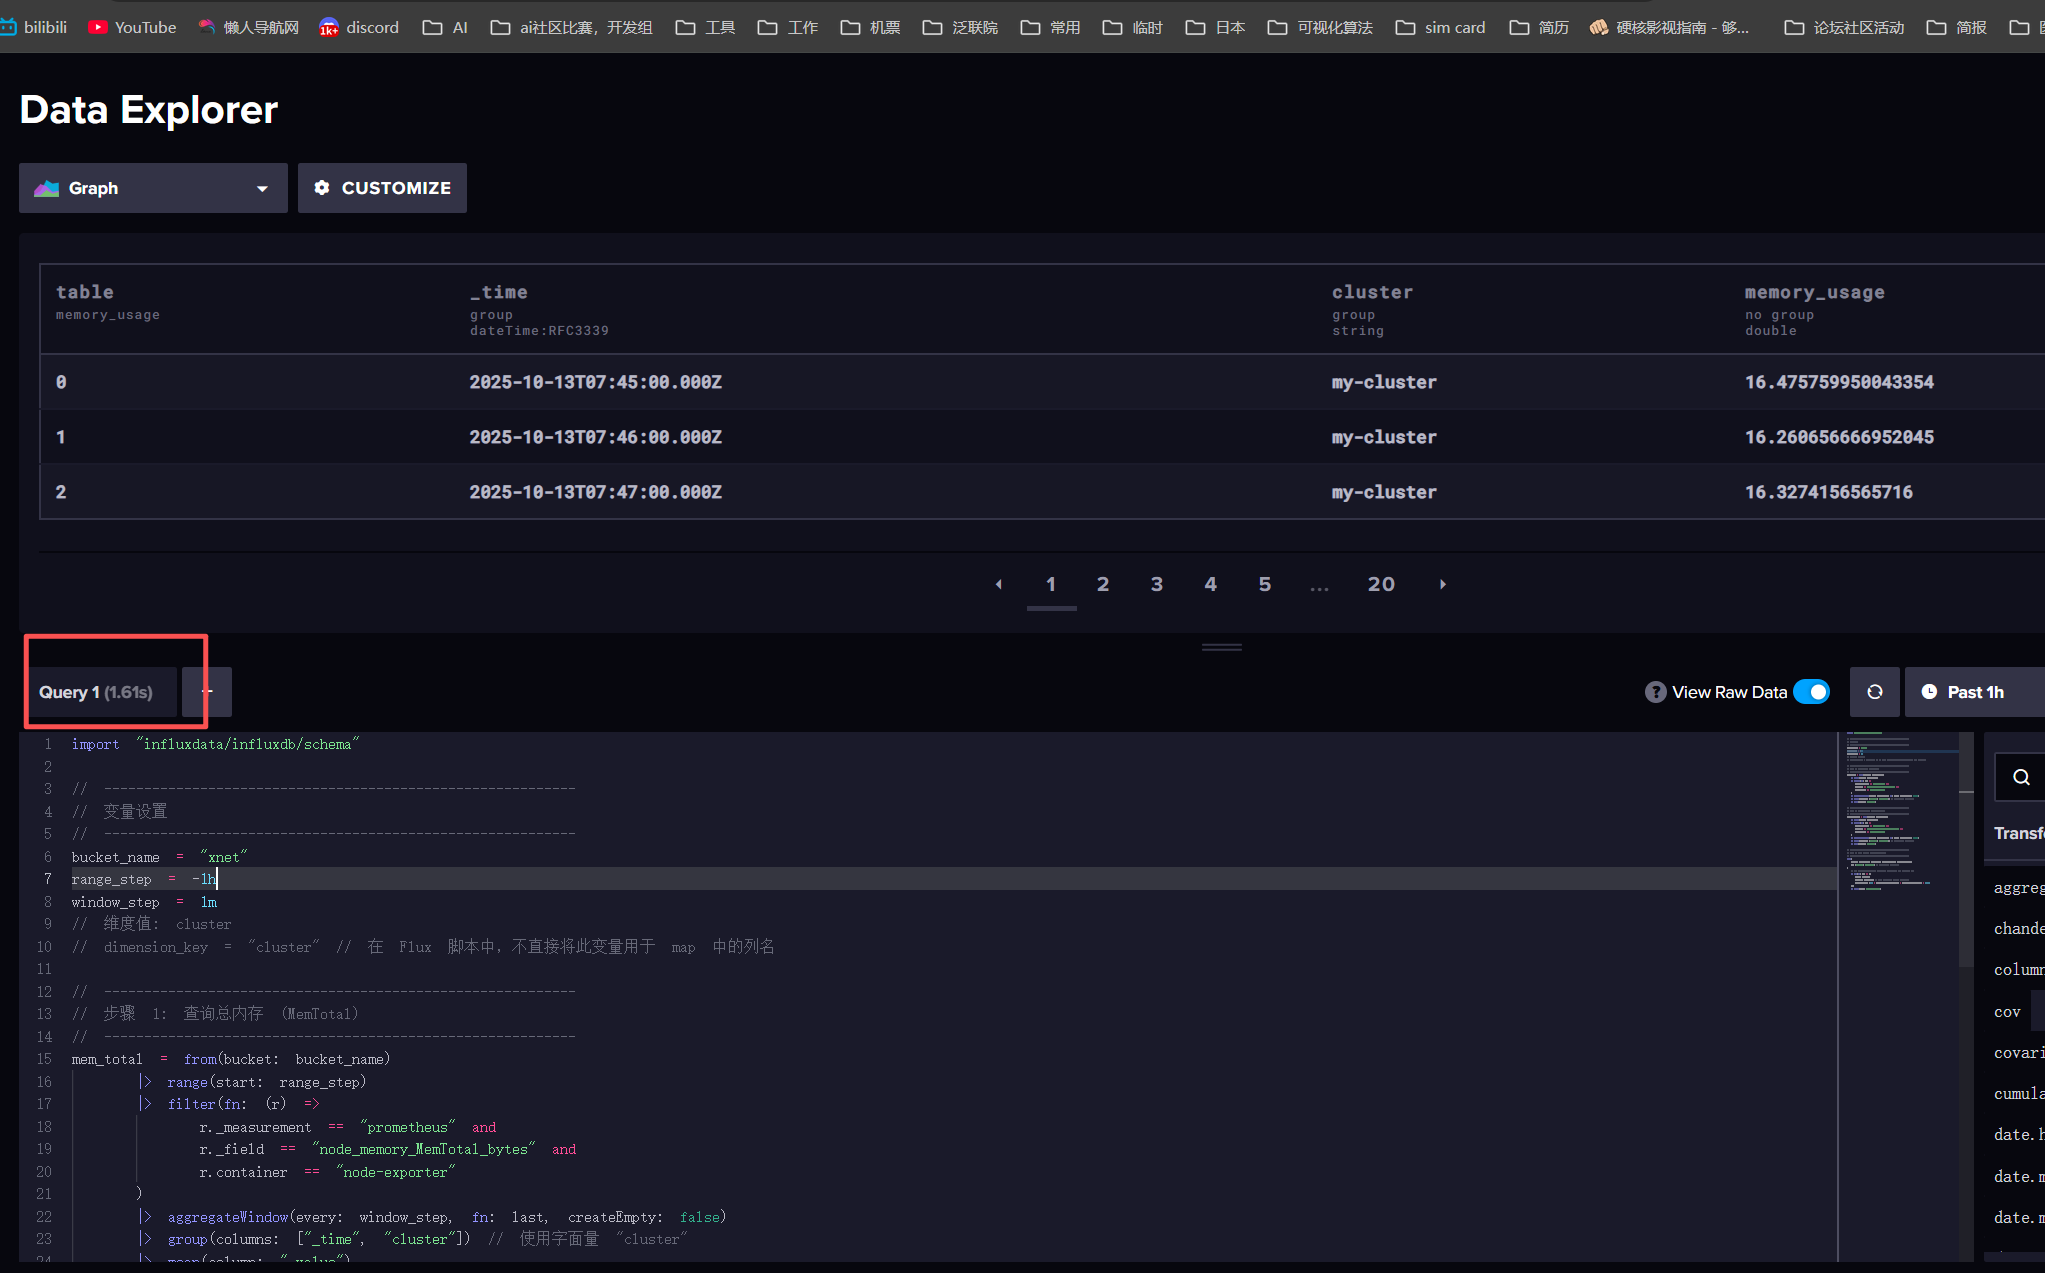Click the View Raw Data help icon
This screenshot has height=1273, width=2045.
click(x=1655, y=692)
